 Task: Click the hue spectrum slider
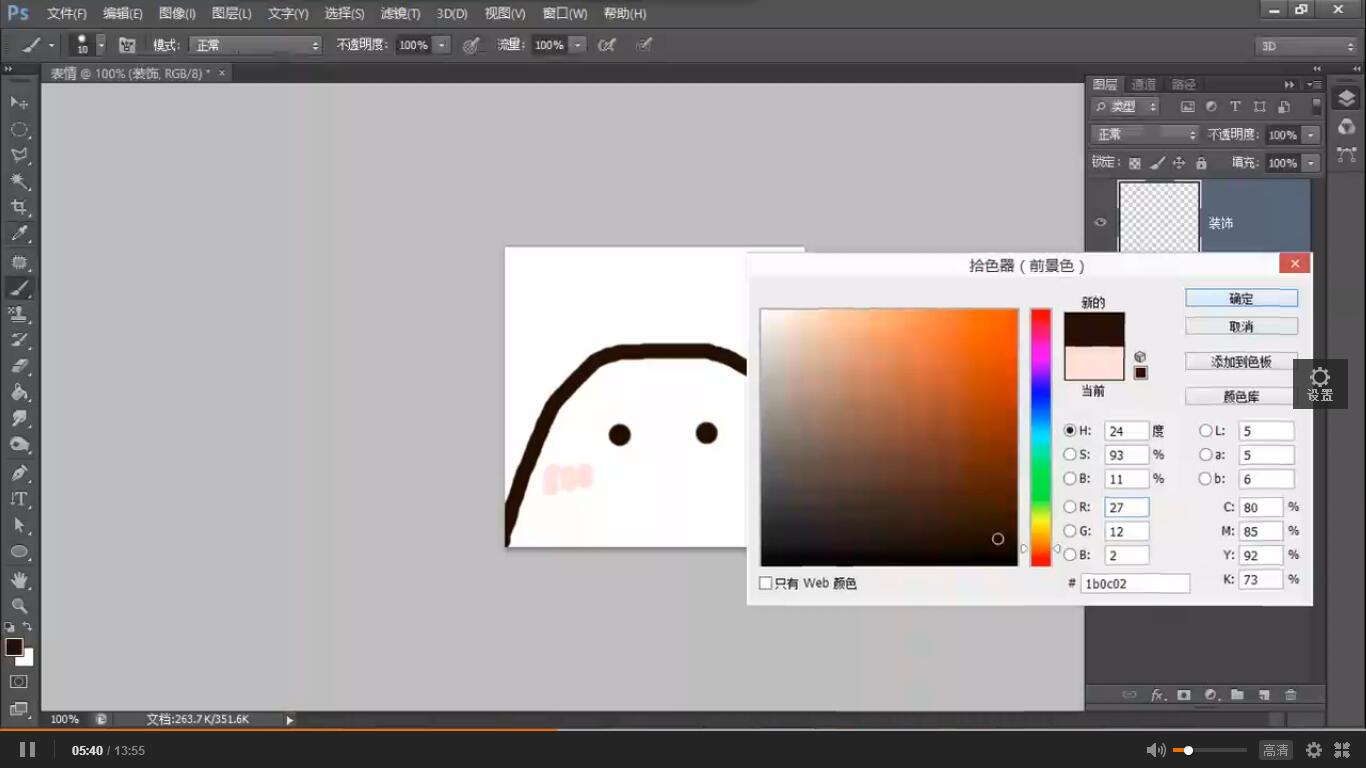[1041, 437]
